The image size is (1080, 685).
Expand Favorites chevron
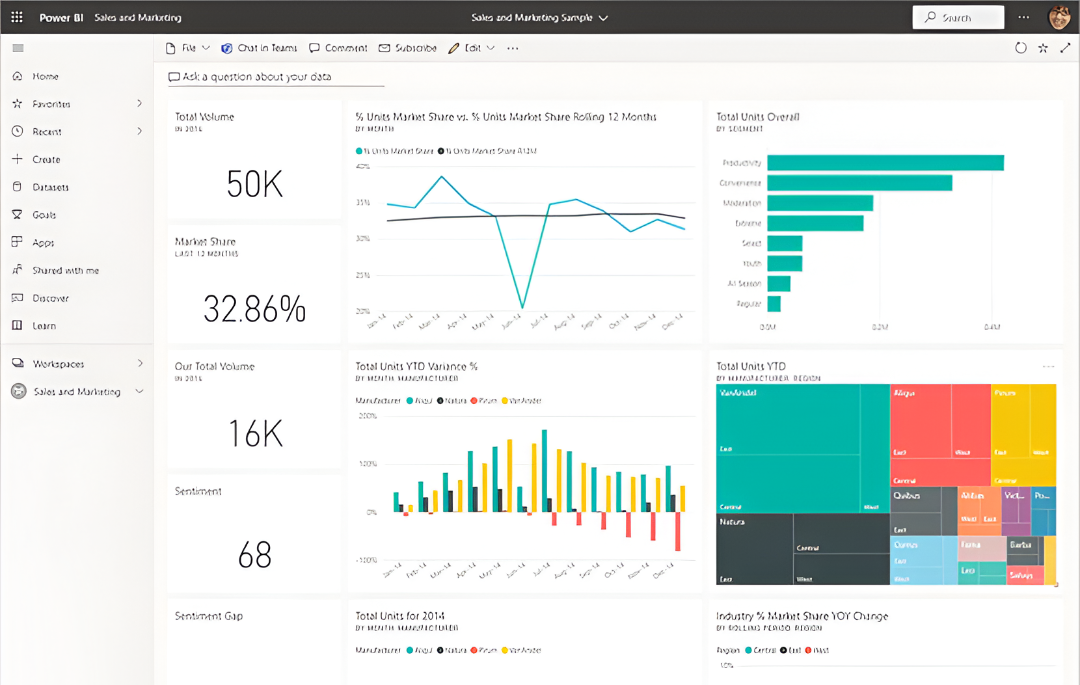[139, 103]
